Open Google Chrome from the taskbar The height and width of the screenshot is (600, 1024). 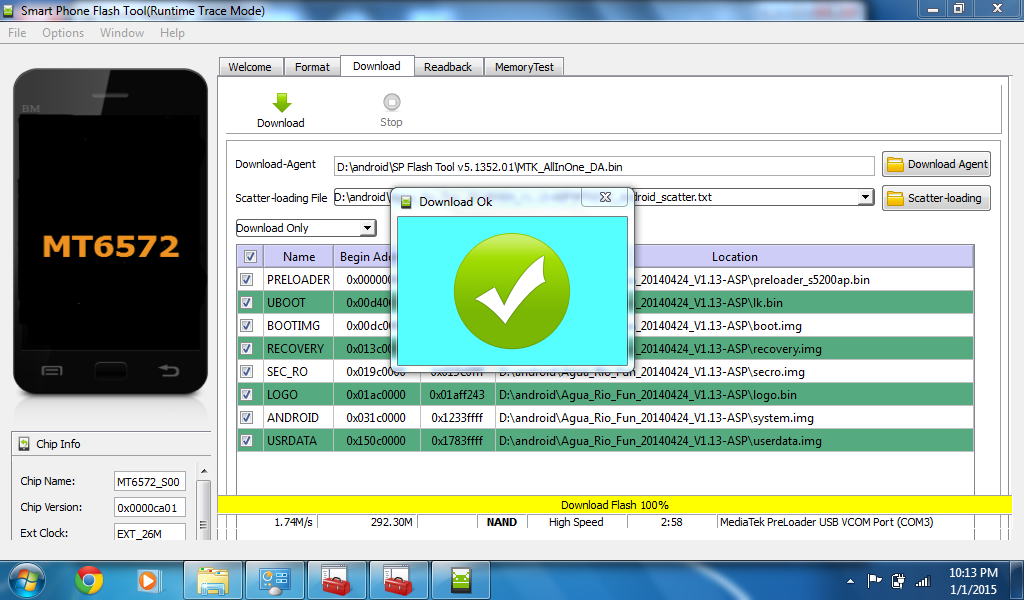click(89, 580)
